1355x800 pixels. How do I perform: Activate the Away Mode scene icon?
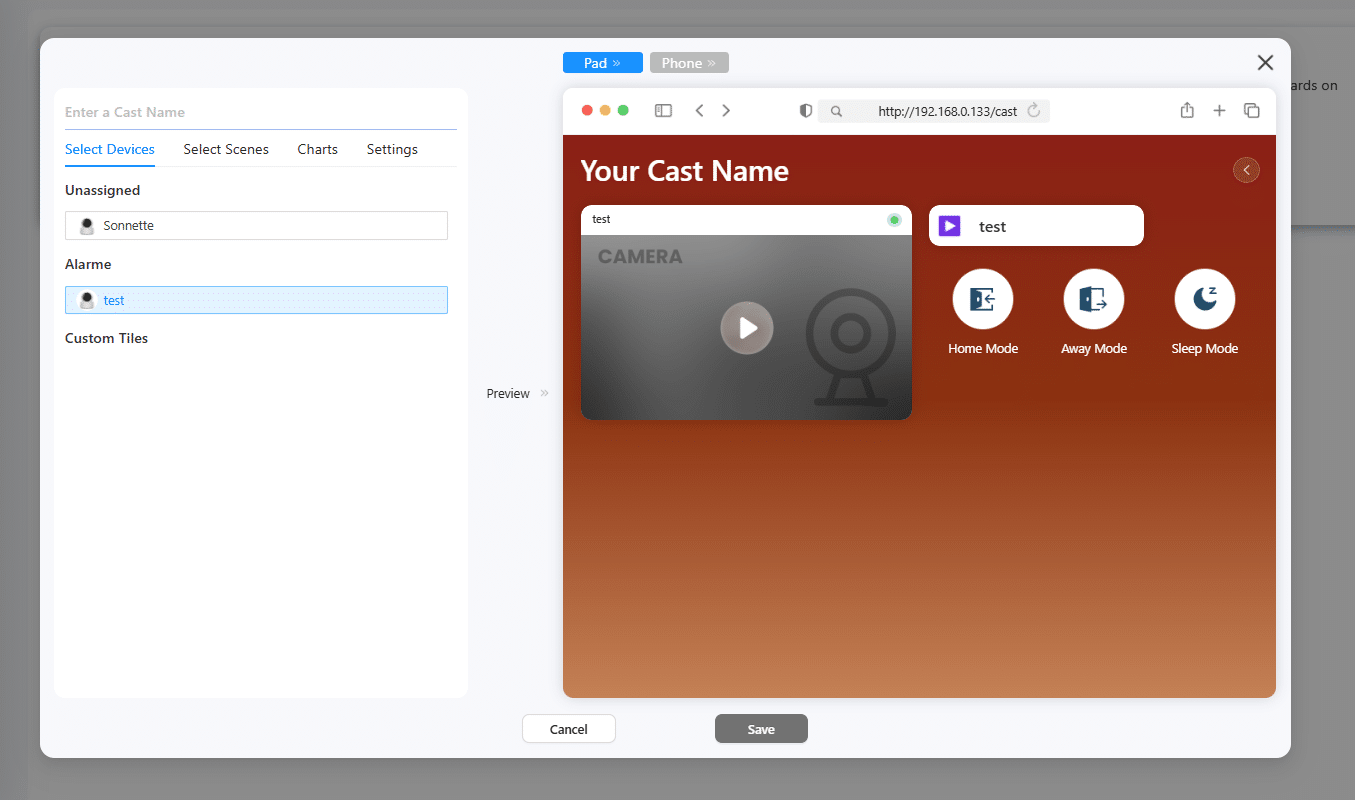(1093, 299)
